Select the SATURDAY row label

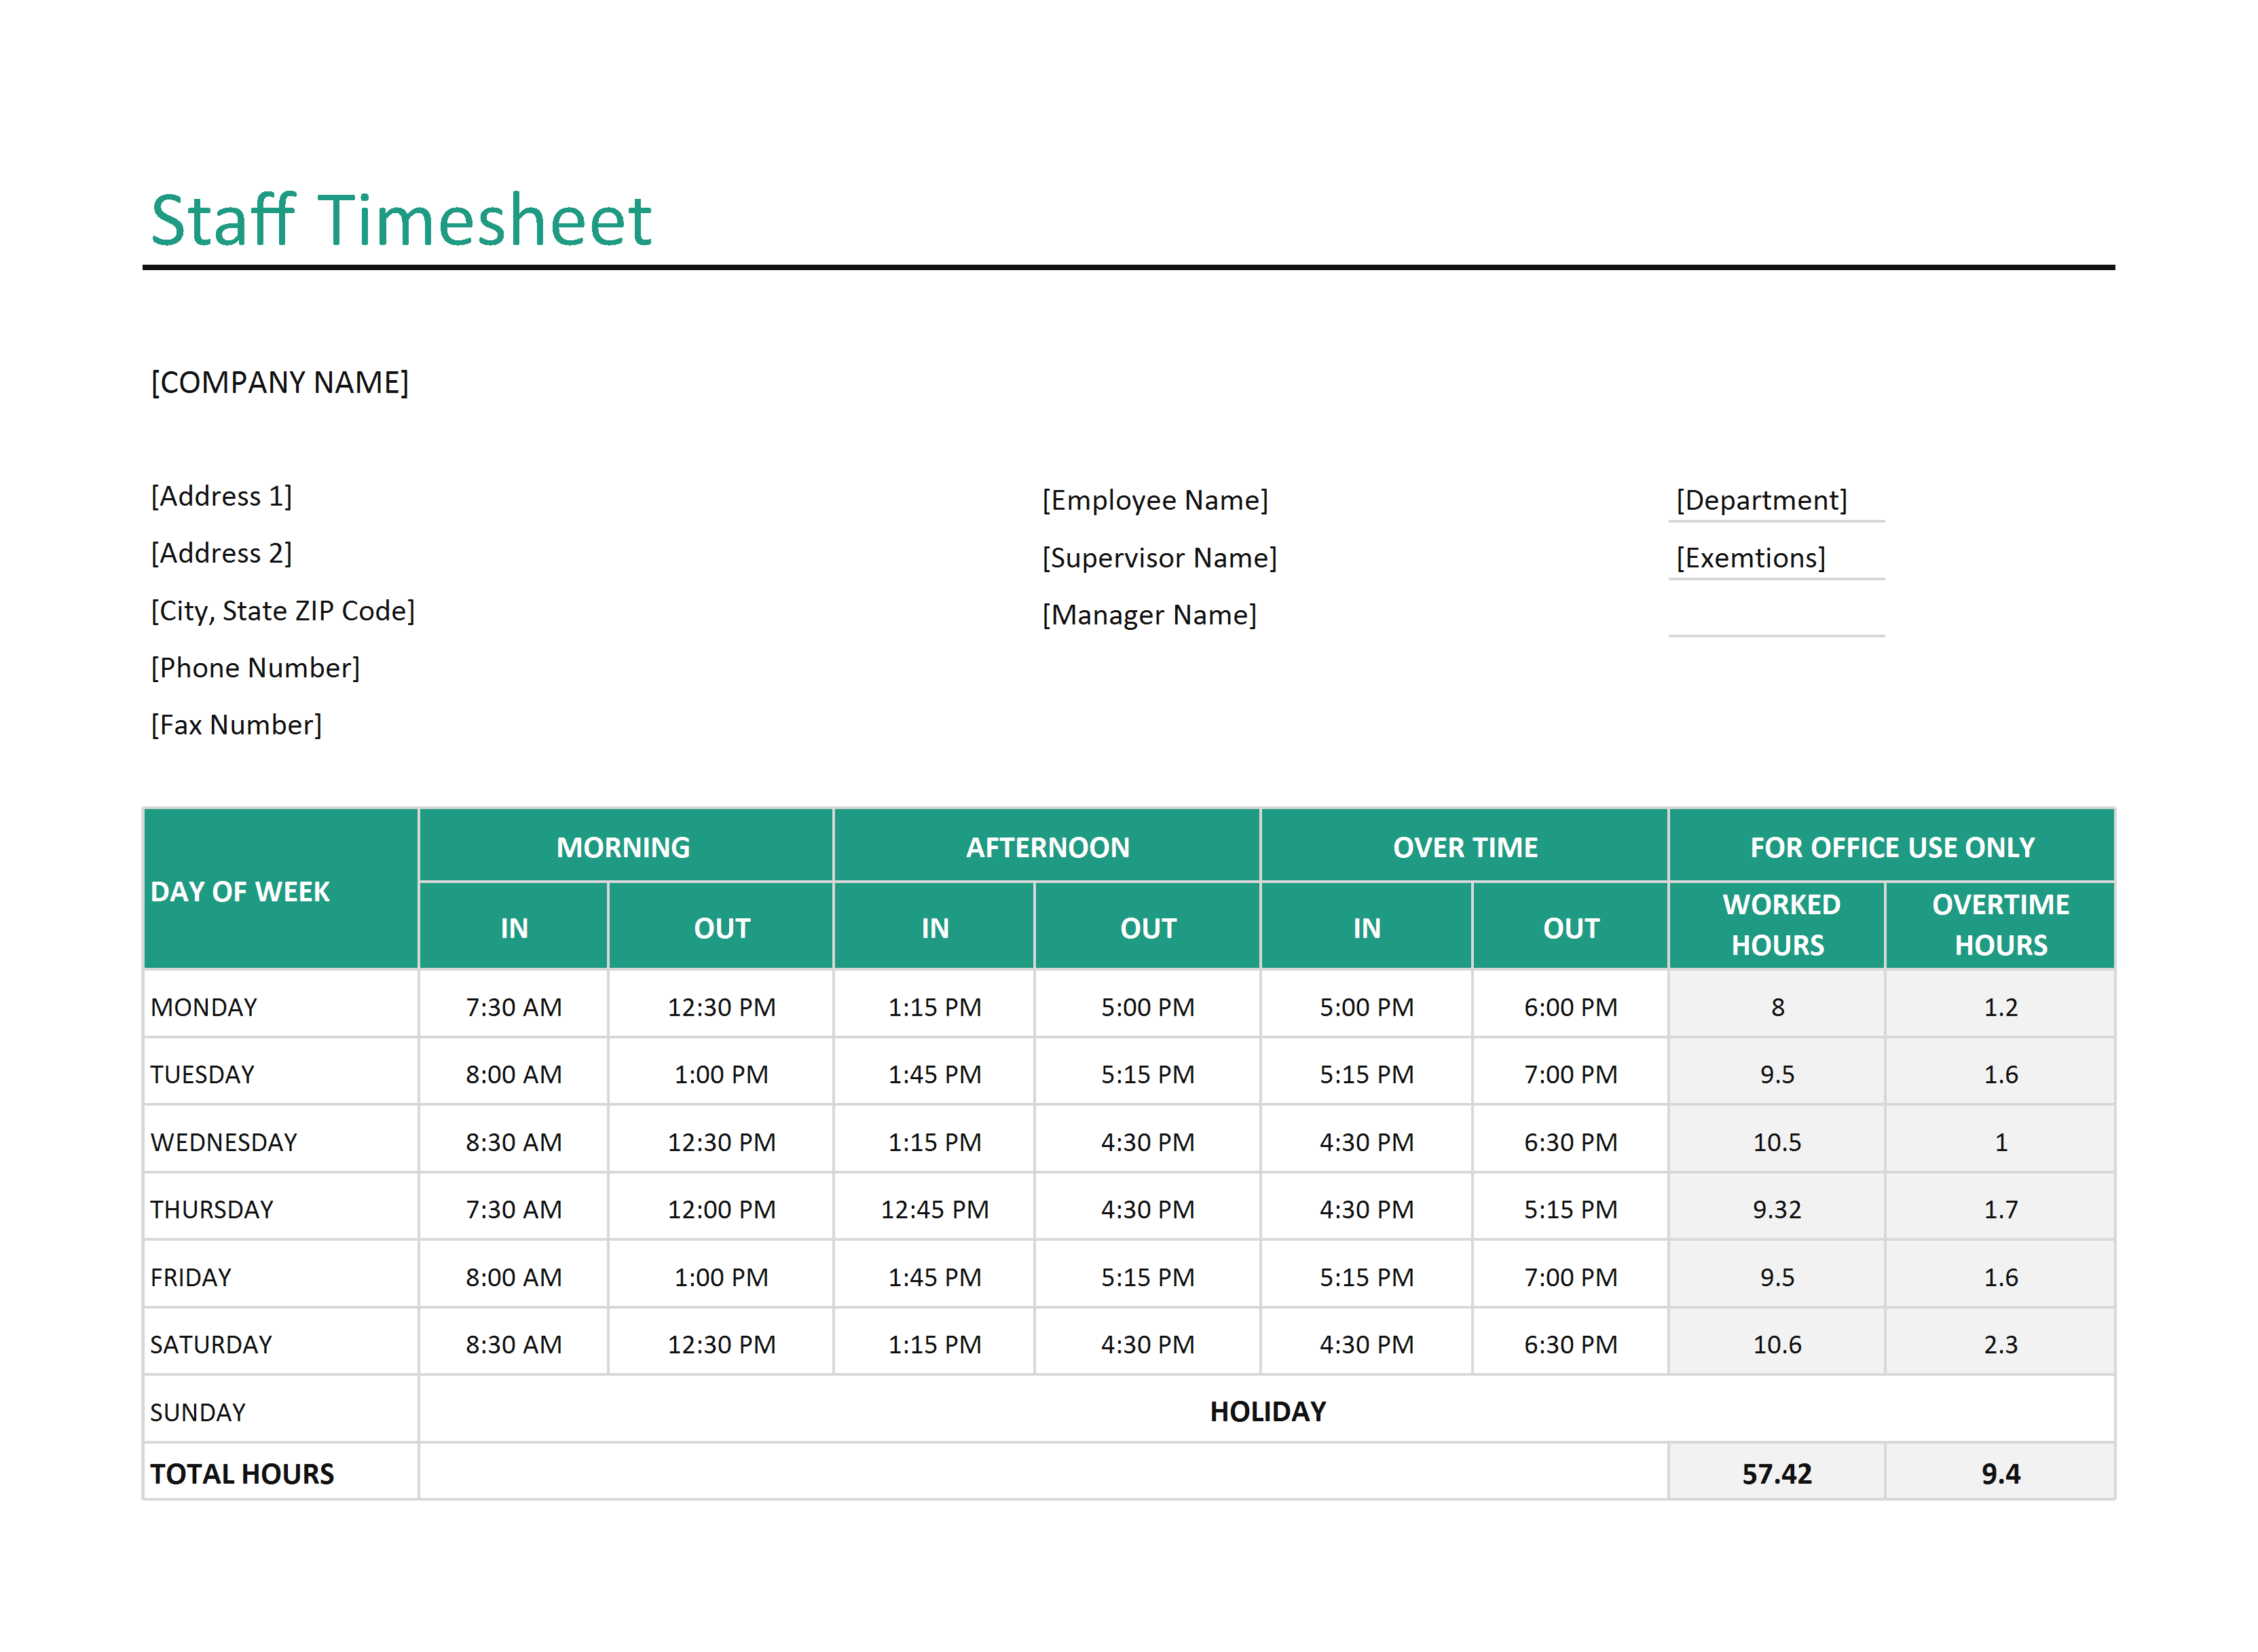point(211,1345)
